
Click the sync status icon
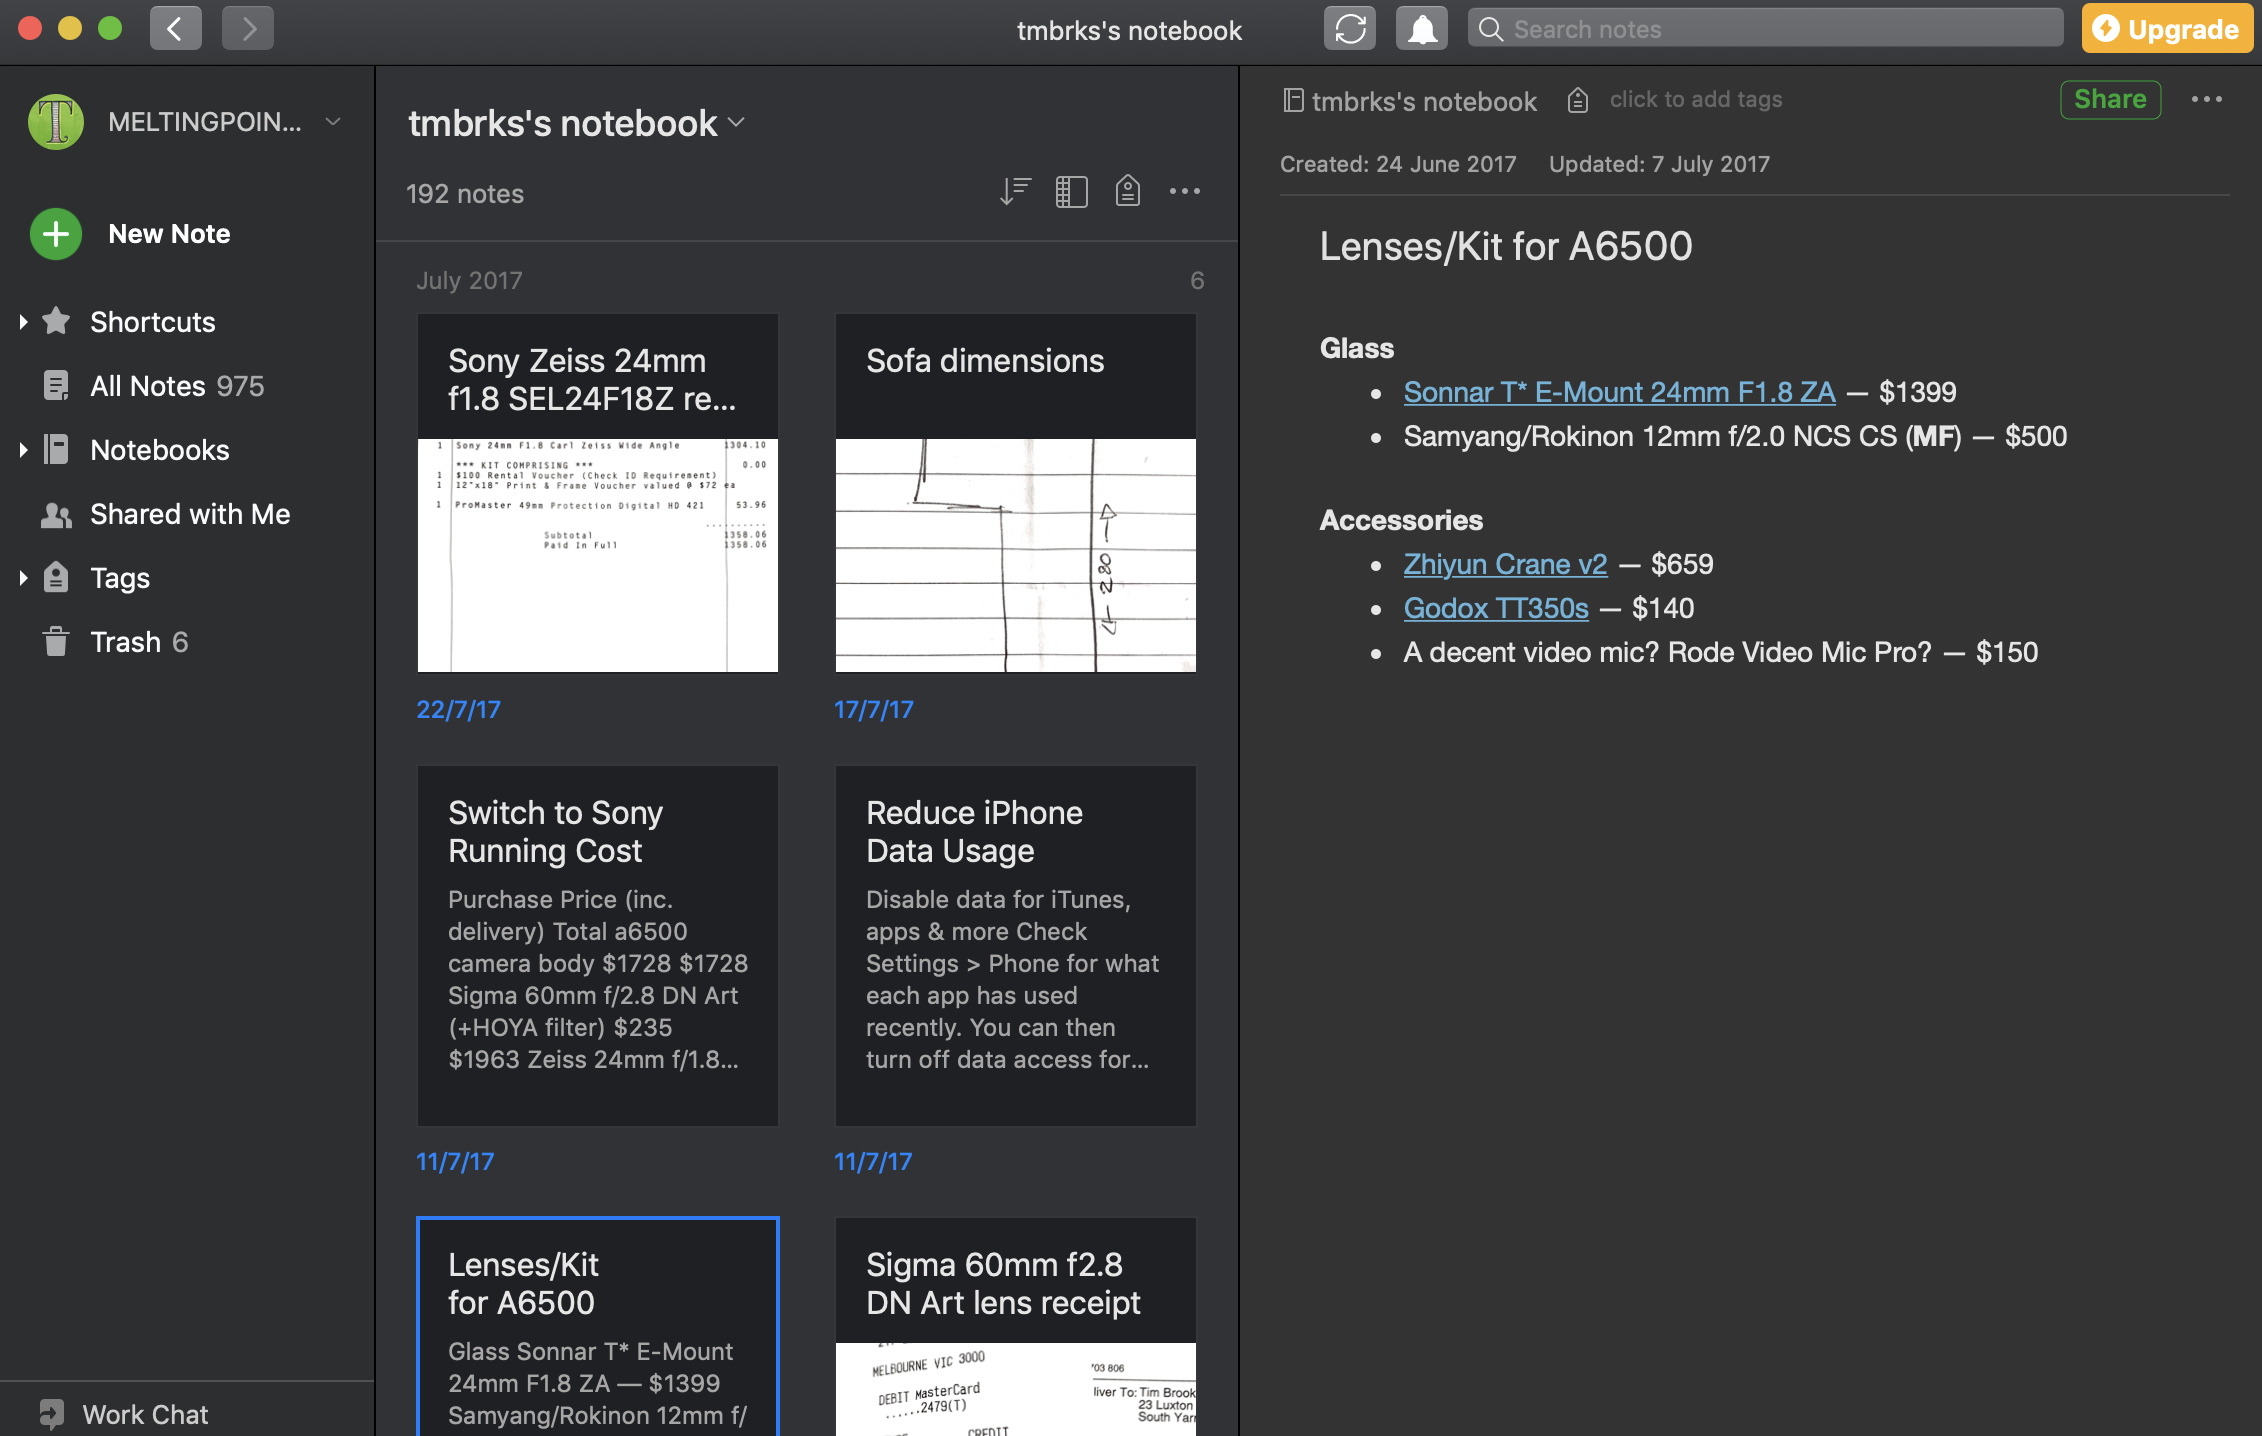click(x=1350, y=30)
